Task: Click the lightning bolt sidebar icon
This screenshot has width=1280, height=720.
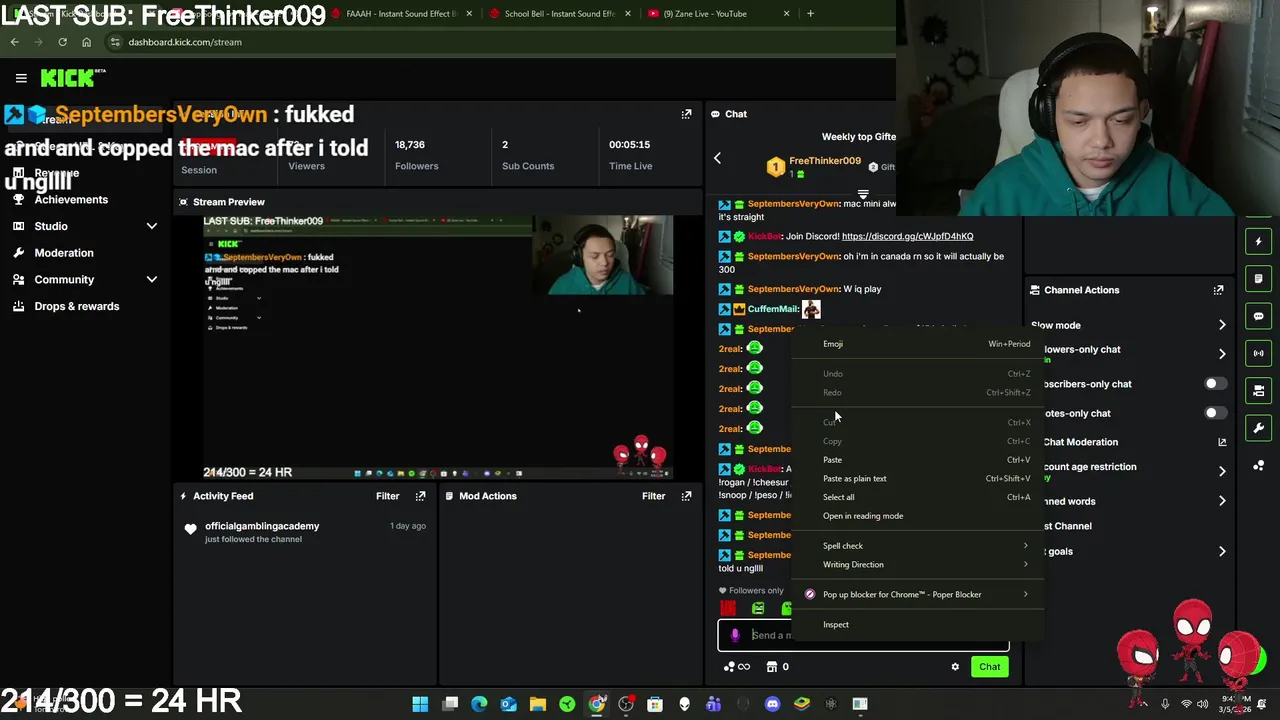Action: (1259, 241)
